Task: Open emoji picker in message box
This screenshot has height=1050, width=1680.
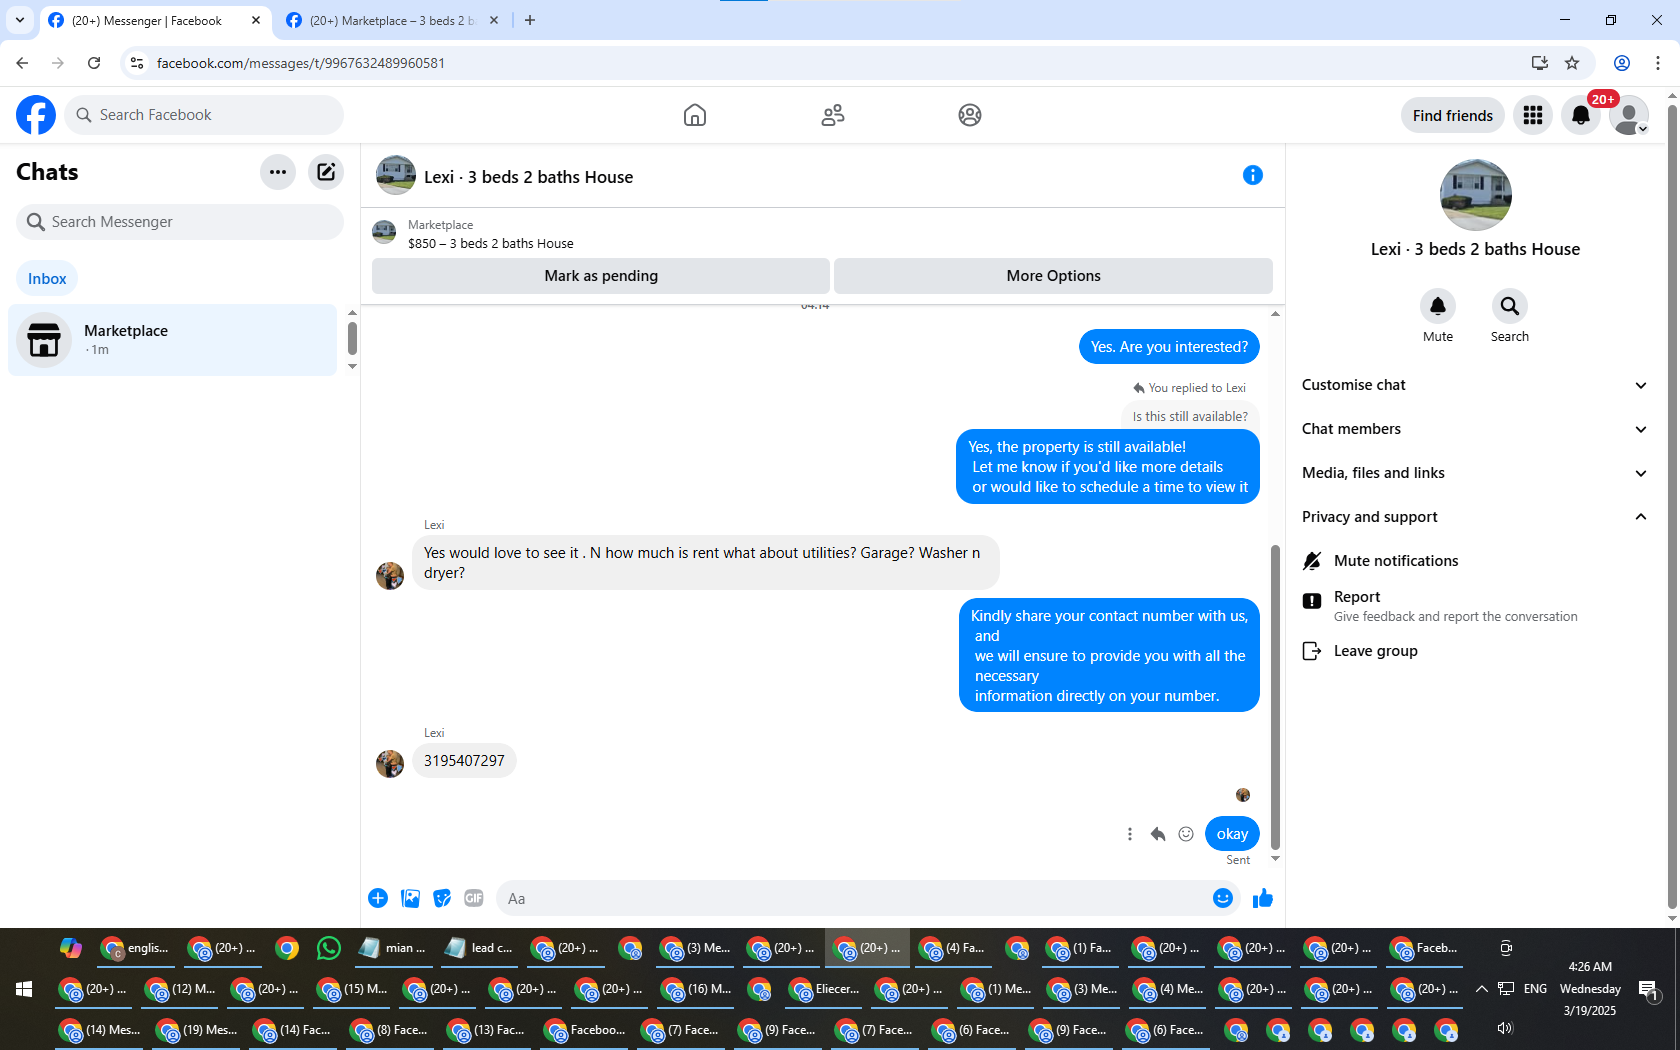Action: (1223, 898)
